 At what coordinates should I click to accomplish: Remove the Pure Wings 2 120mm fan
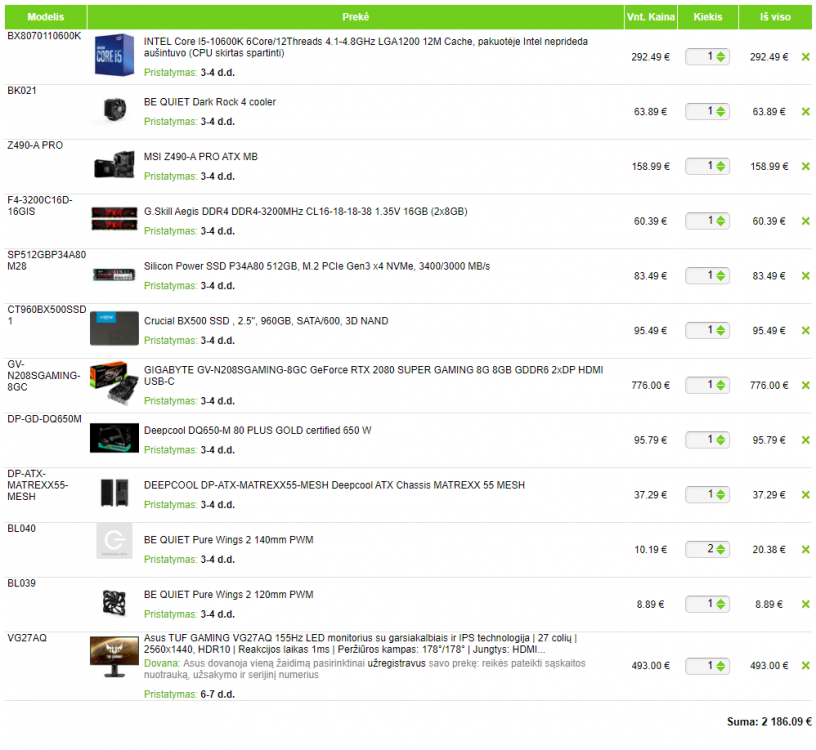coord(806,604)
